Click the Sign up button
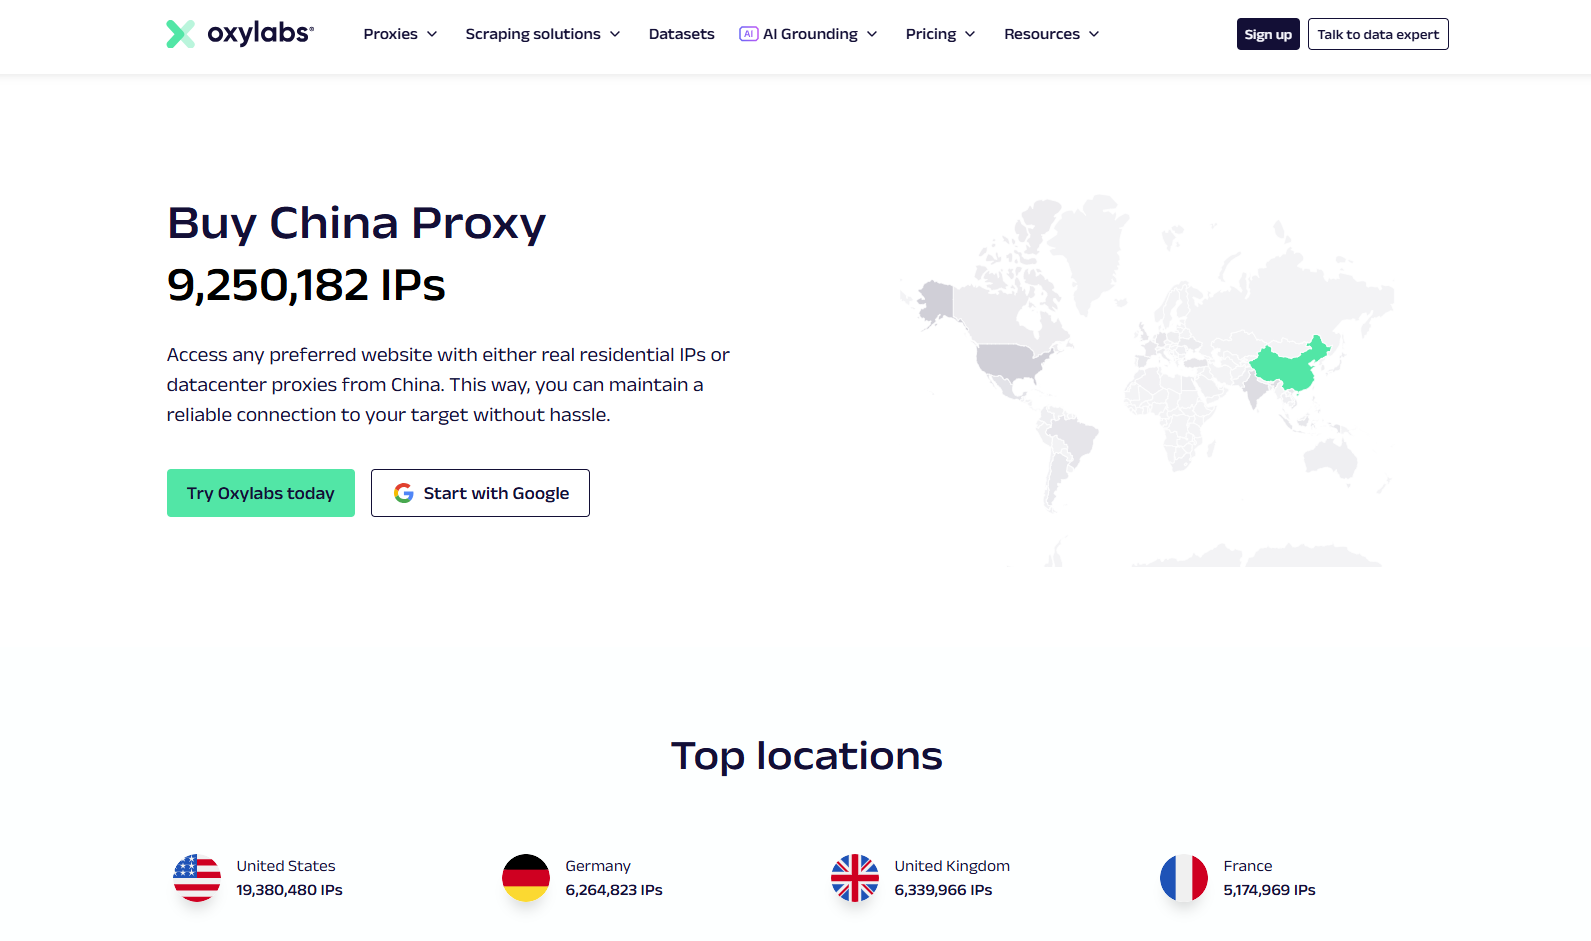 pyautogui.click(x=1268, y=34)
